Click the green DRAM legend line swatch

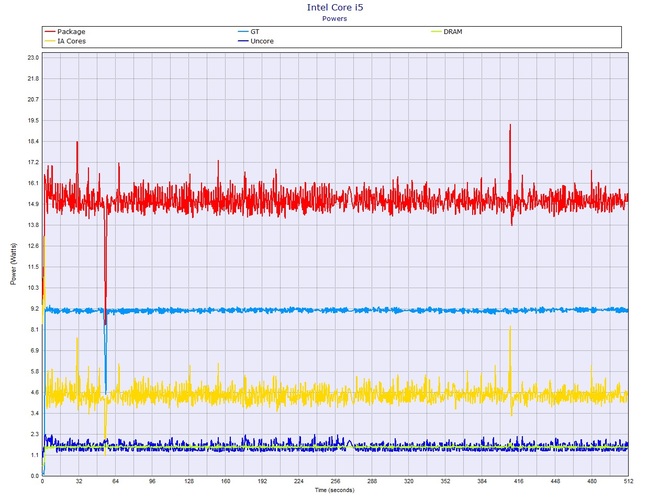tap(436, 32)
